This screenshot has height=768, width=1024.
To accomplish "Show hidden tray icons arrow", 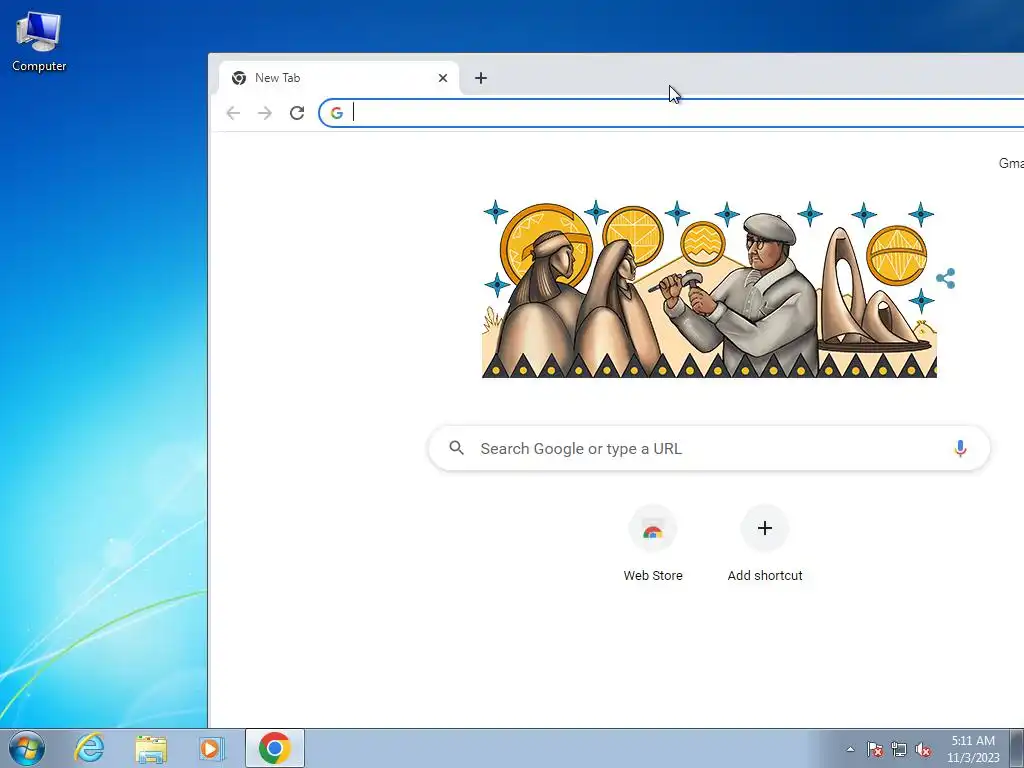I will pyautogui.click(x=850, y=749).
